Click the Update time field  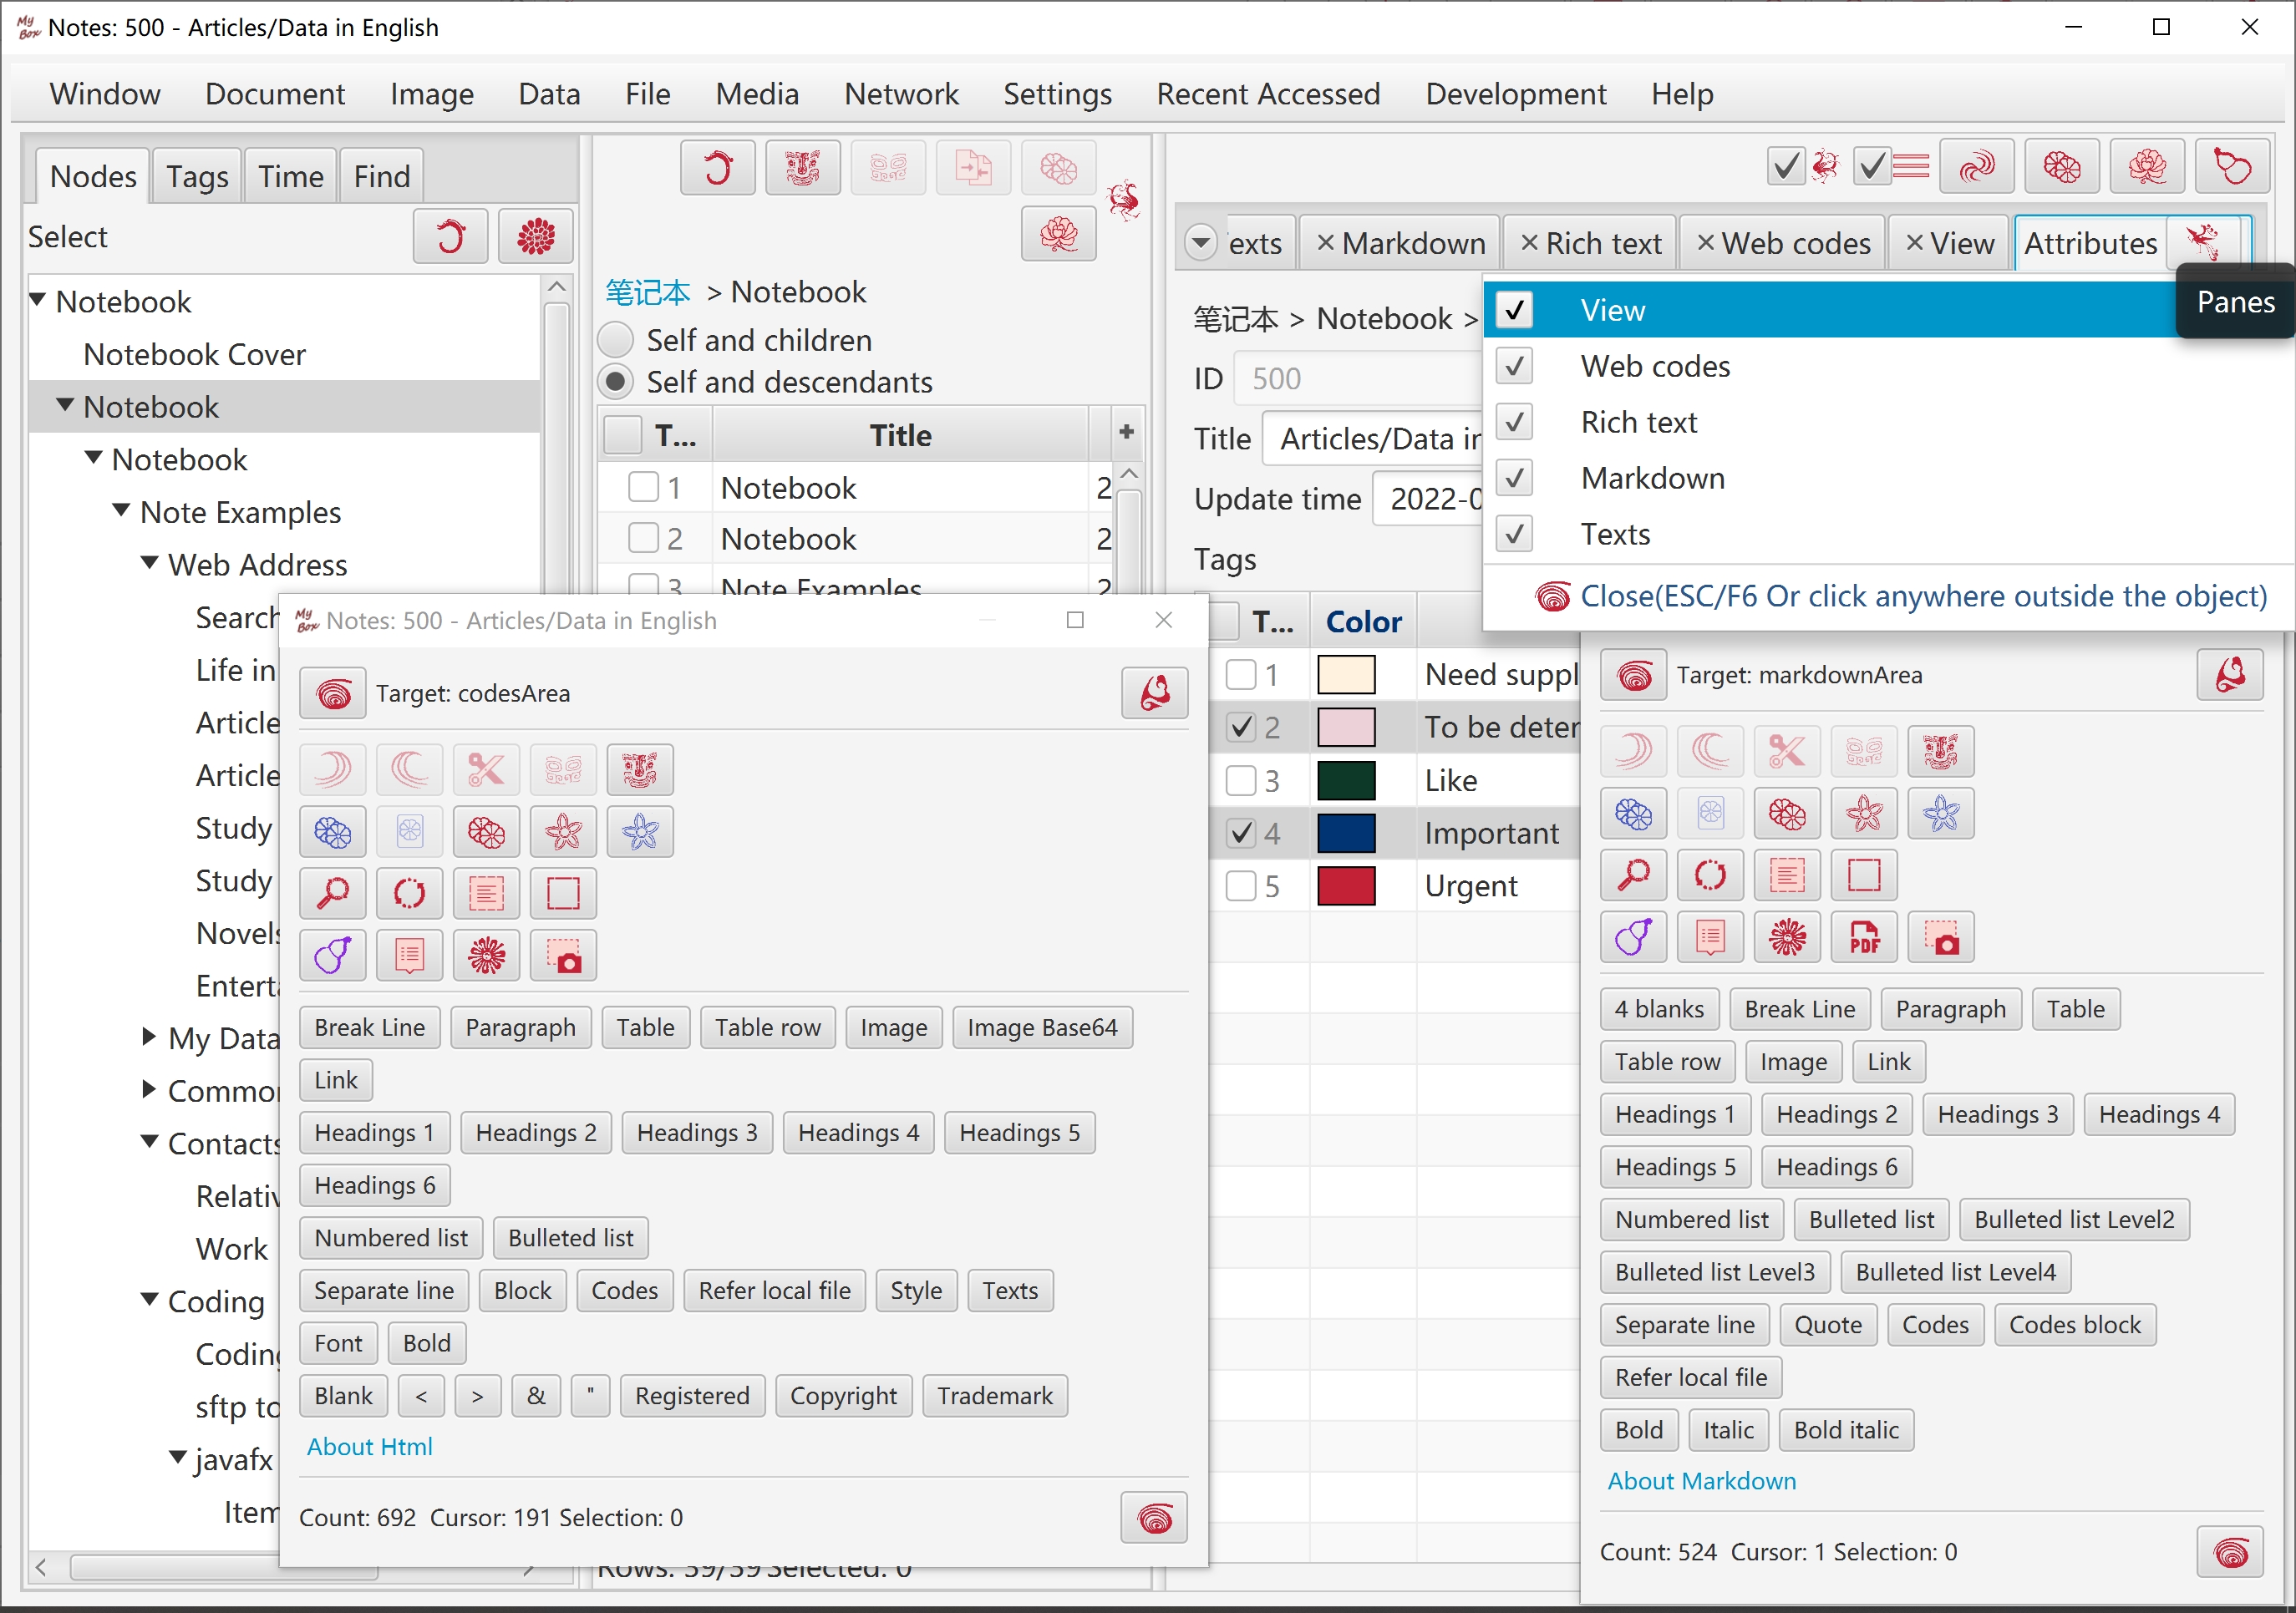(x=1428, y=499)
